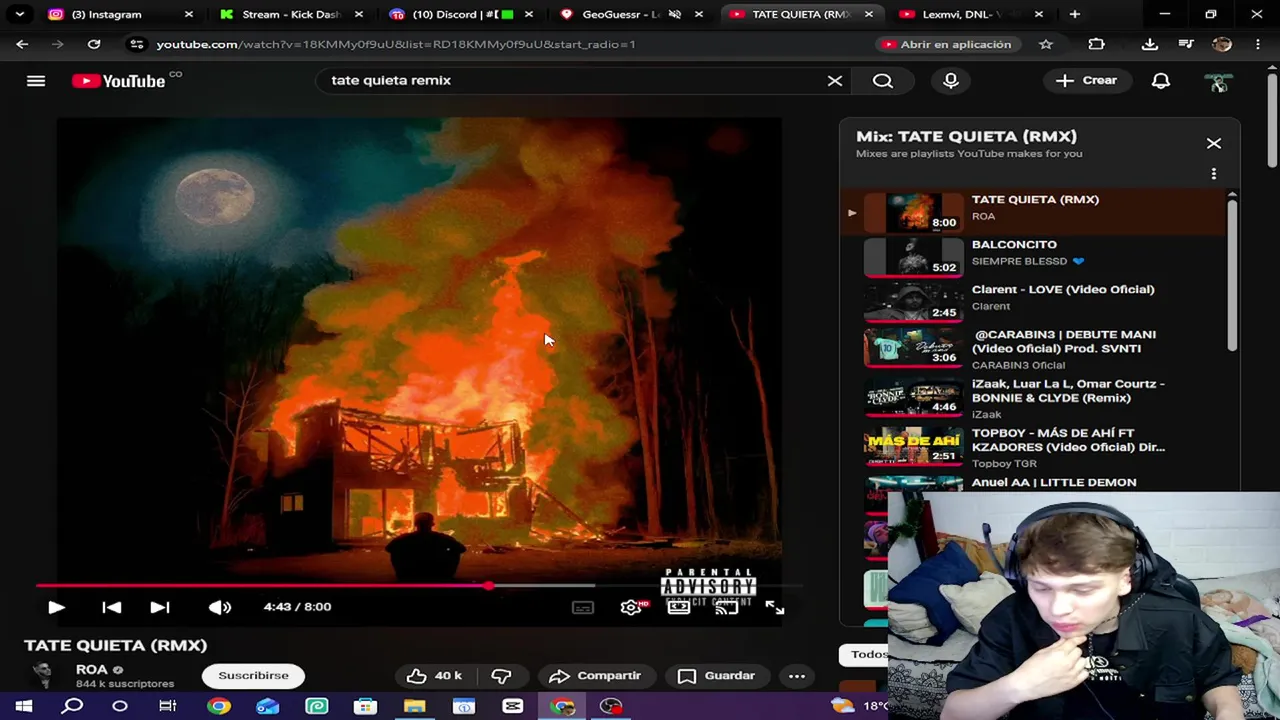This screenshot has height=720, width=1280.
Task: Open the browser extensions puzzle icon
Action: pyautogui.click(x=1097, y=44)
